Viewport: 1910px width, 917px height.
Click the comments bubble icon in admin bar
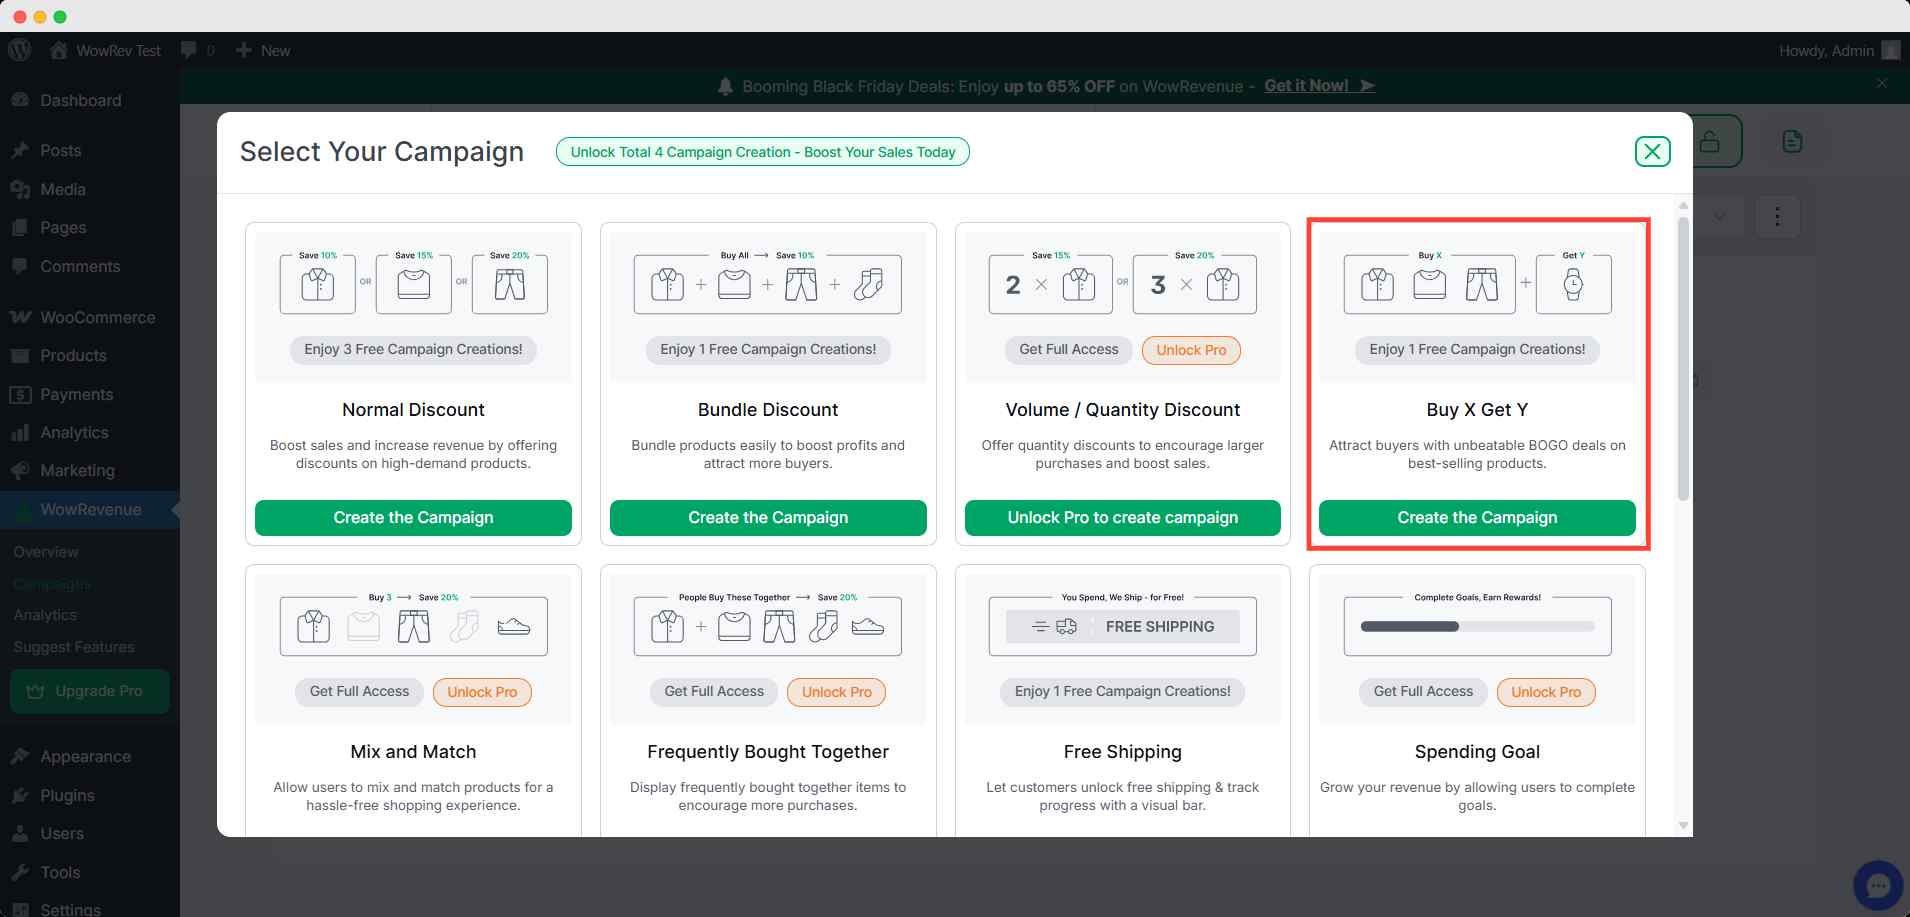188,50
